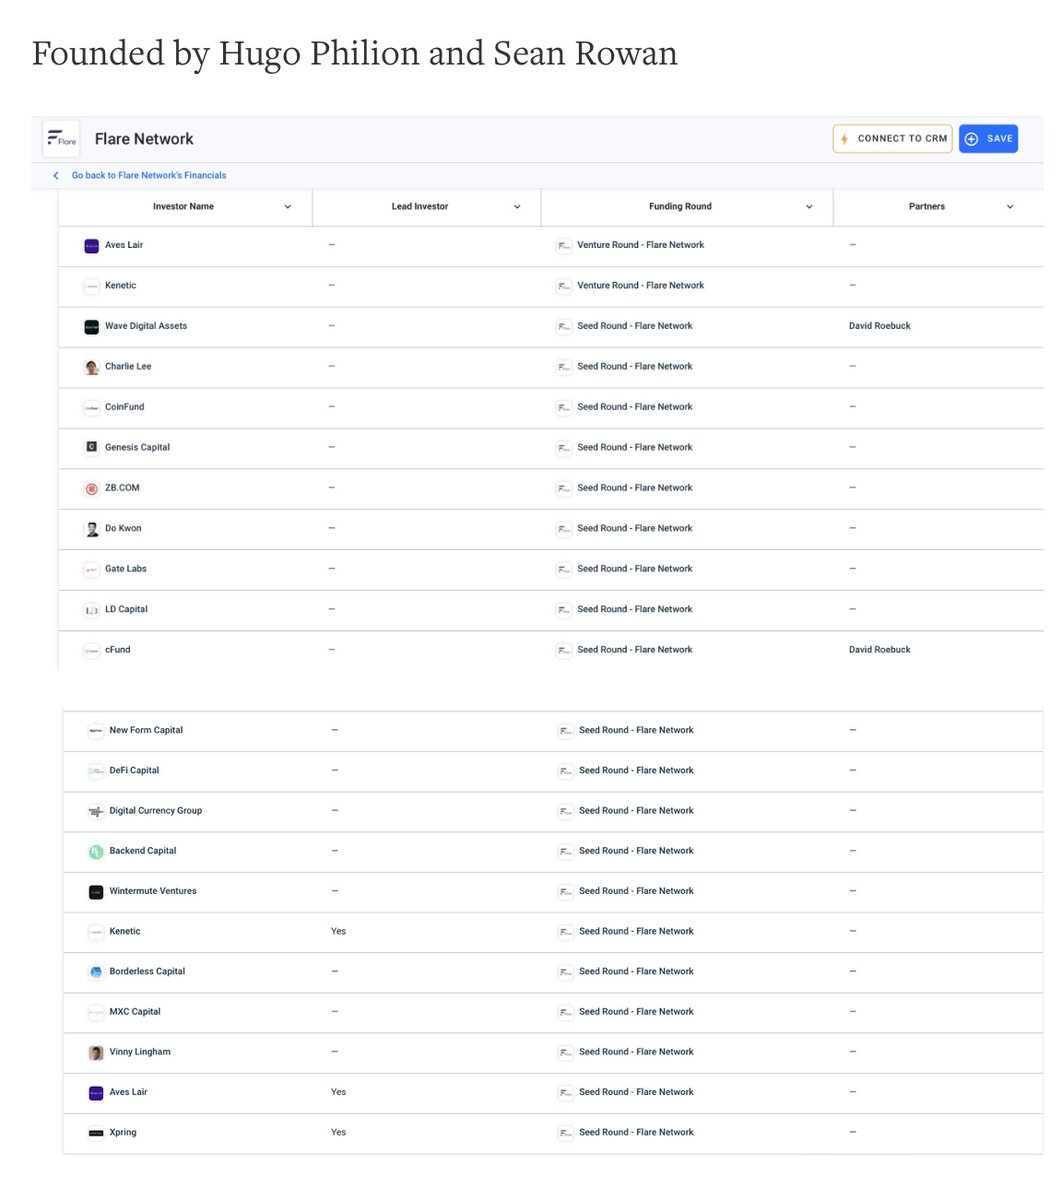
Task: Click LD Capital logo icon
Action: [x=92, y=610]
